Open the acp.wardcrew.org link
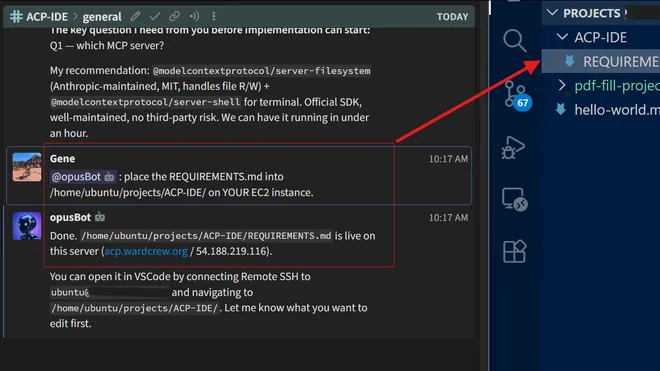Image resolution: width=660 pixels, height=371 pixels. [x=146, y=251]
